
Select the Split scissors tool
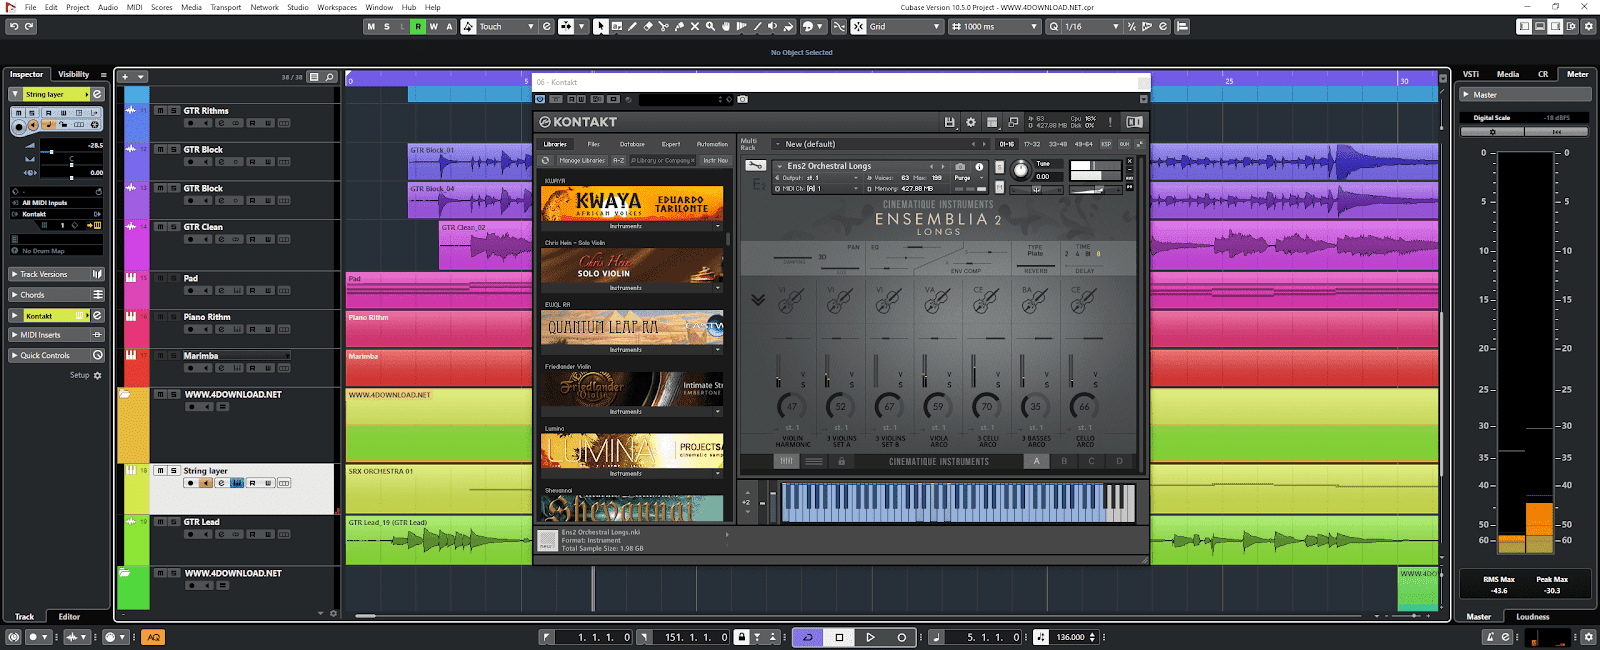pyautogui.click(x=663, y=26)
